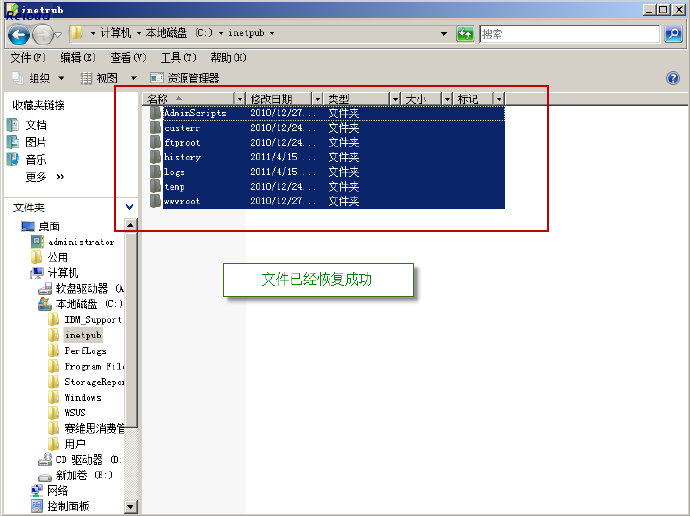The height and width of the screenshot is (516, 690).
Task: Refresh the folder with the green arrows icon
Action: [x=465, y=33]
